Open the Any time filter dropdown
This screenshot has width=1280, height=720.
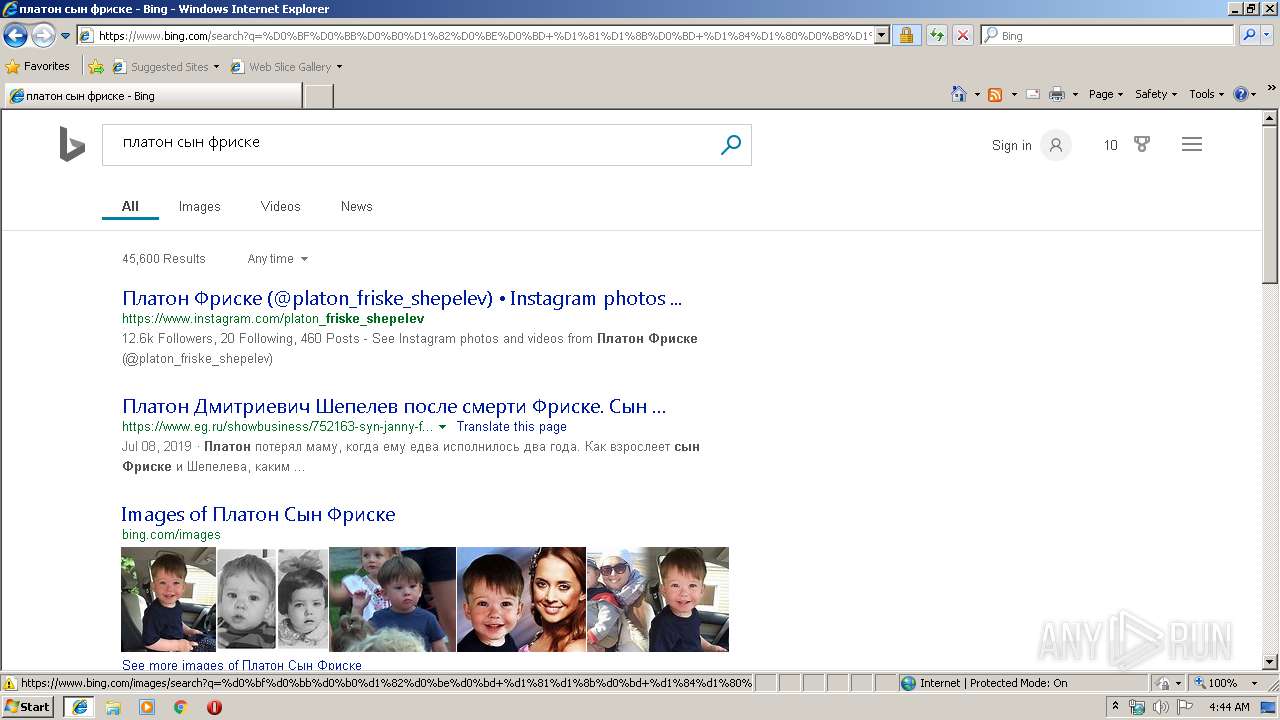coord(277,258)
